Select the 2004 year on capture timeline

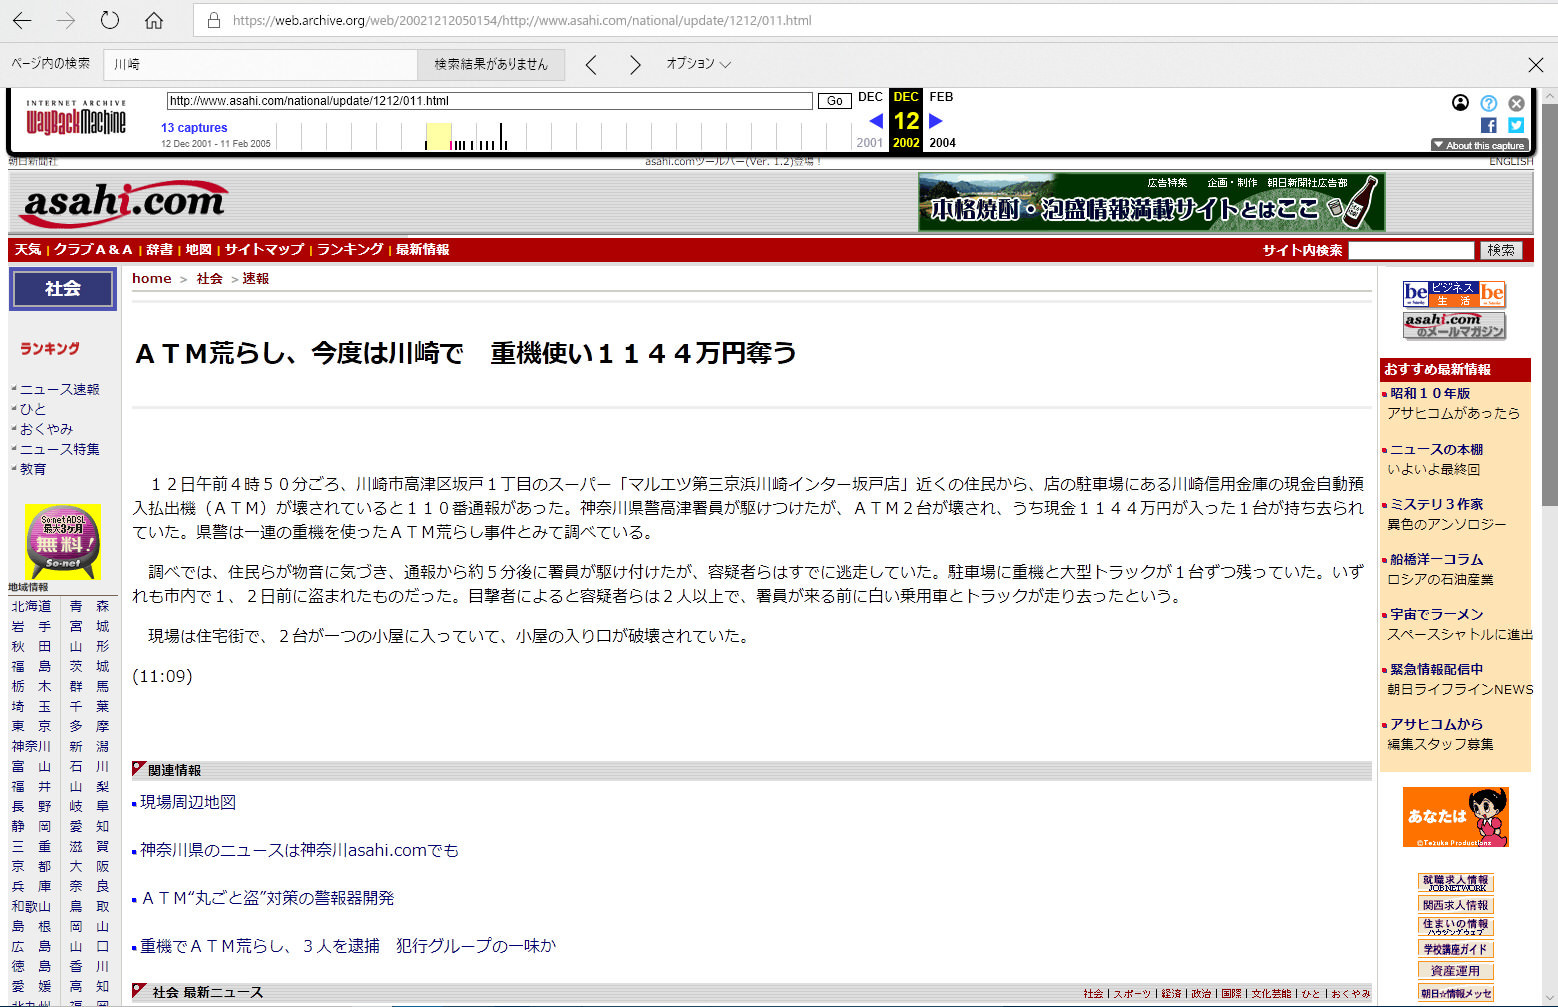942,143
